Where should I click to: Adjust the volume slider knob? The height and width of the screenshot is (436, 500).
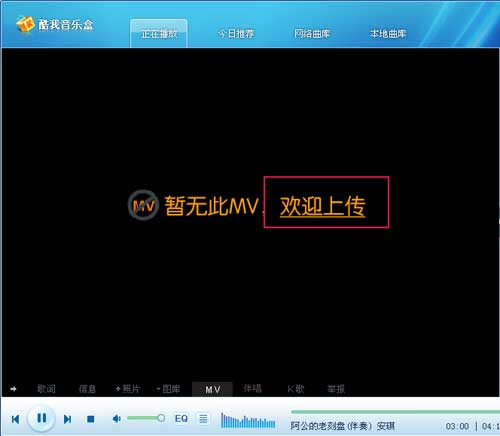point(161,418)
